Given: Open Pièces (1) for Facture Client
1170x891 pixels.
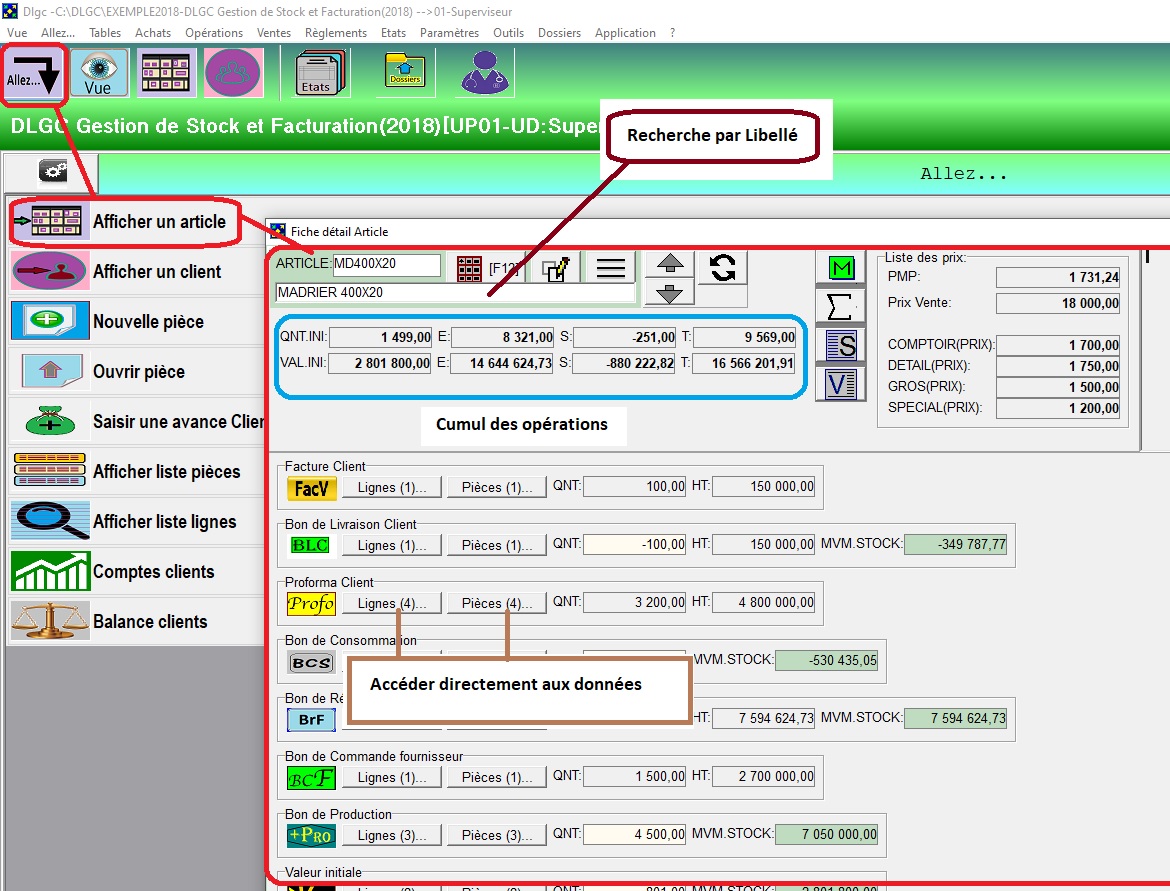Looking at the screenshot, I should [x=497, y=488].
